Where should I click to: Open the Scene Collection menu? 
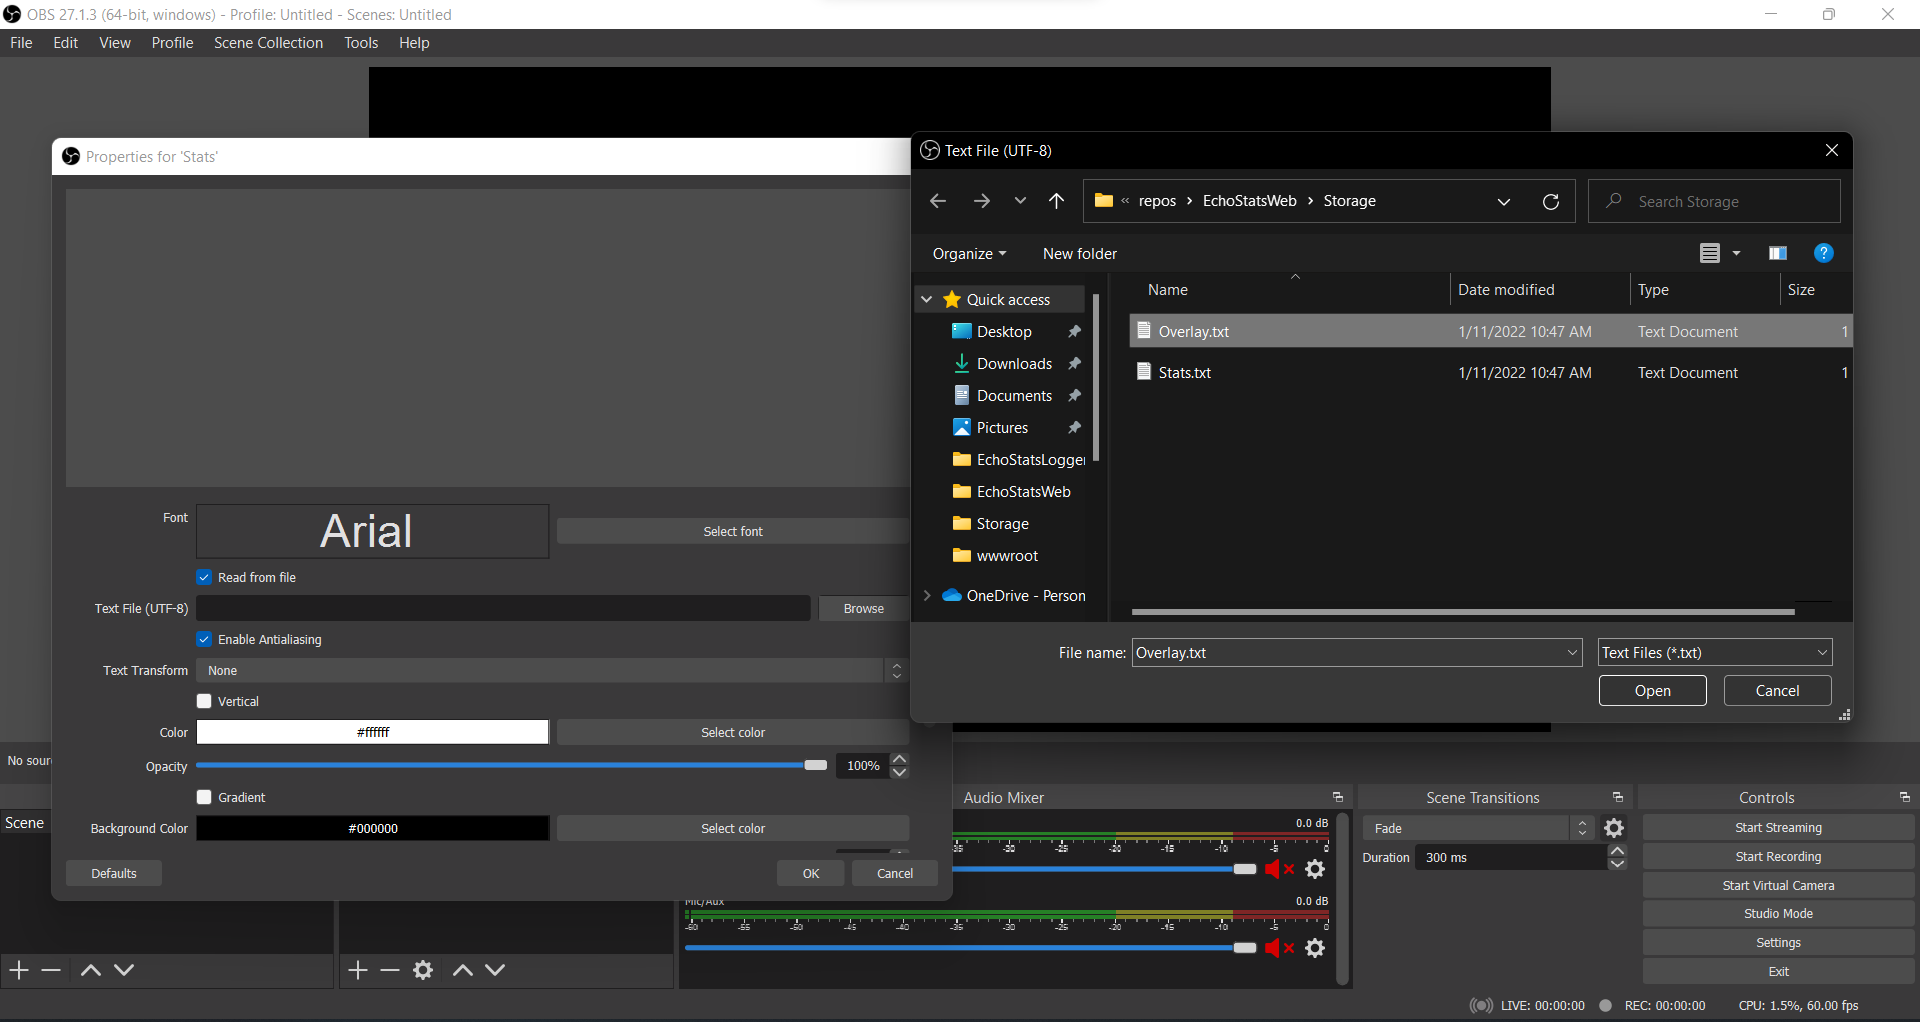[x=268, y=43]
